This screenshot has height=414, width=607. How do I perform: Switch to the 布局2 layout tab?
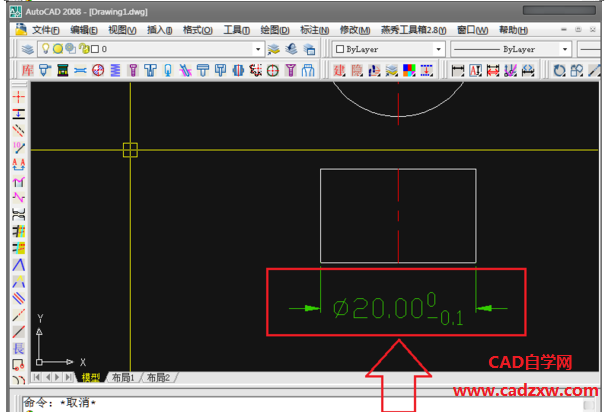pos(158,377)
